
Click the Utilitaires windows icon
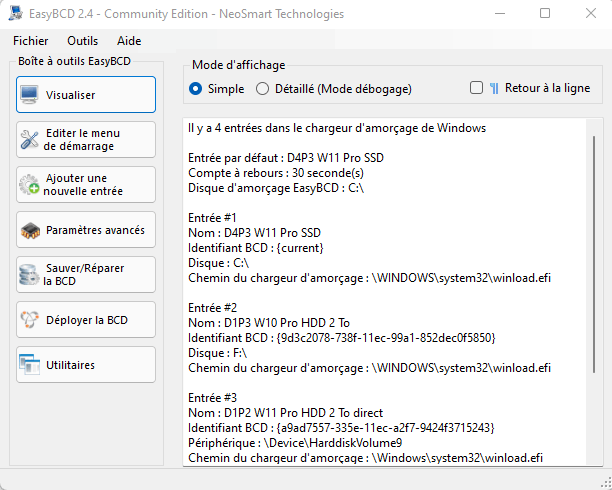point(29,365)
